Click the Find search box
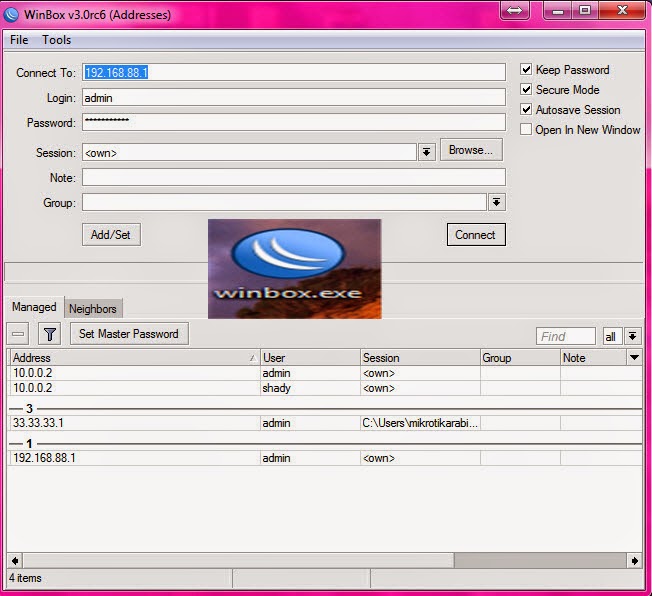Viewport: 652px width, 596px height. pos(566,336)
